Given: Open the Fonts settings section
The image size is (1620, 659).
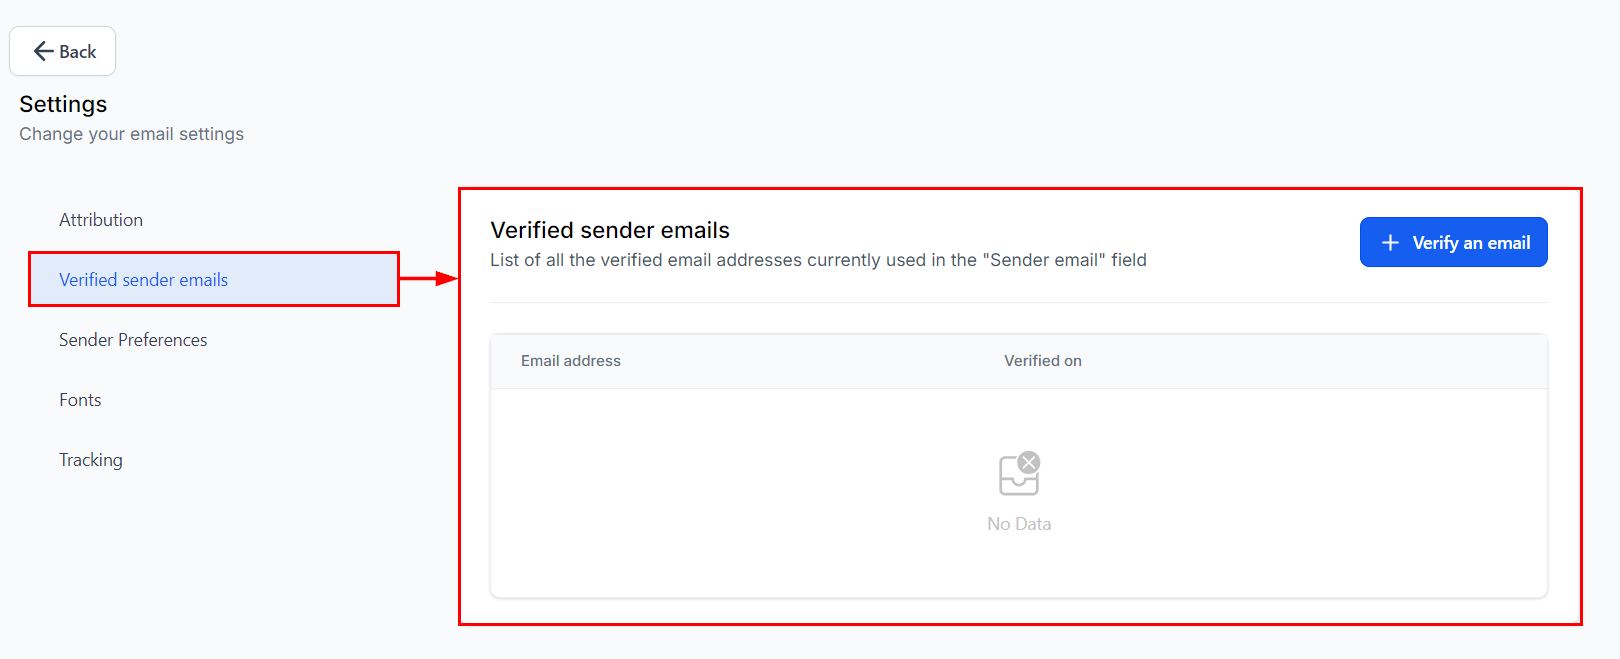Looking at the screenshot, I should pyautogui.click(x=80, y=400).
